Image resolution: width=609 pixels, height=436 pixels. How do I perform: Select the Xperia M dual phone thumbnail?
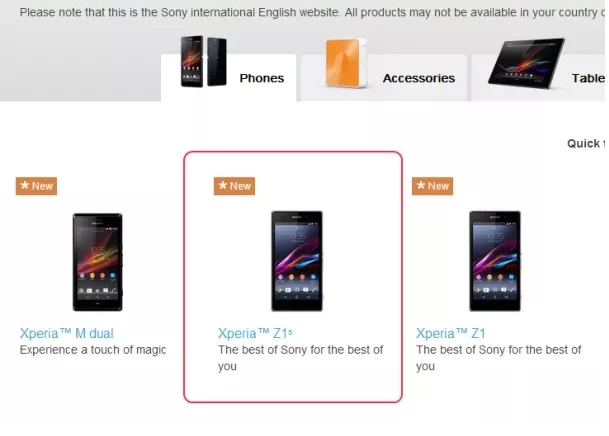(97, 262)
